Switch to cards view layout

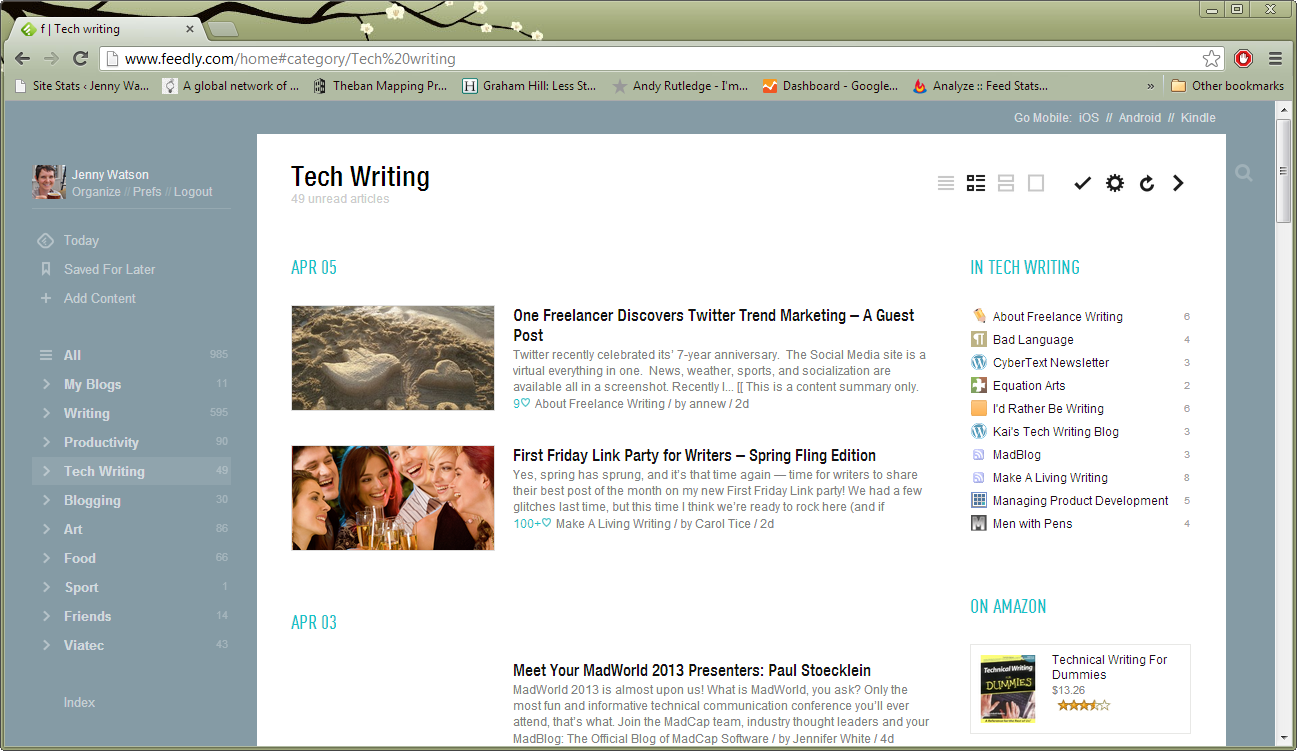point(1006,183)
